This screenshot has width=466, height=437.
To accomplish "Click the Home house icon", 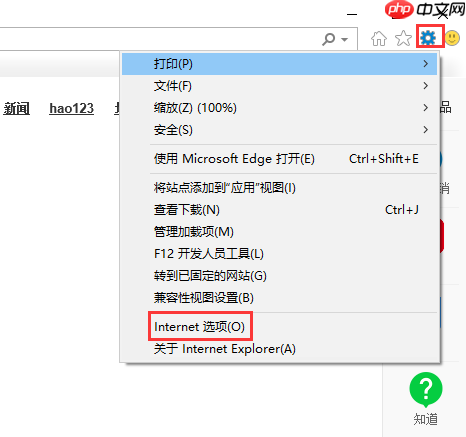I will [379, 38].
